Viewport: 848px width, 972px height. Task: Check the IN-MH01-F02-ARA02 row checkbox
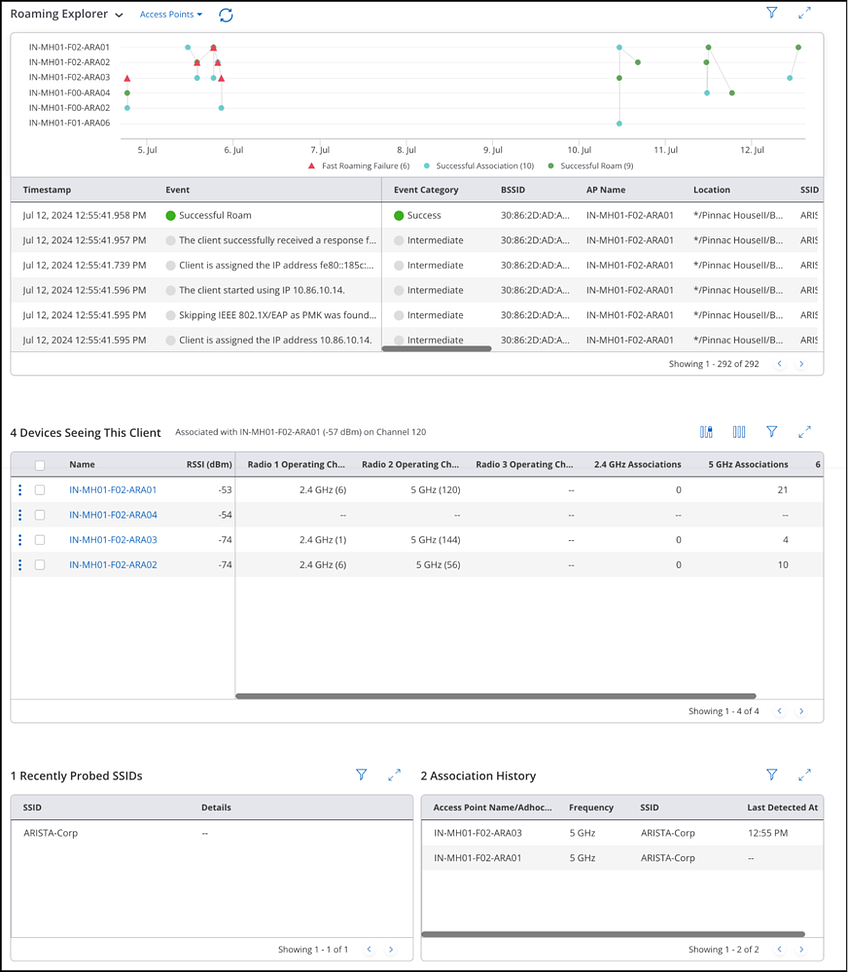coord(40,565)
